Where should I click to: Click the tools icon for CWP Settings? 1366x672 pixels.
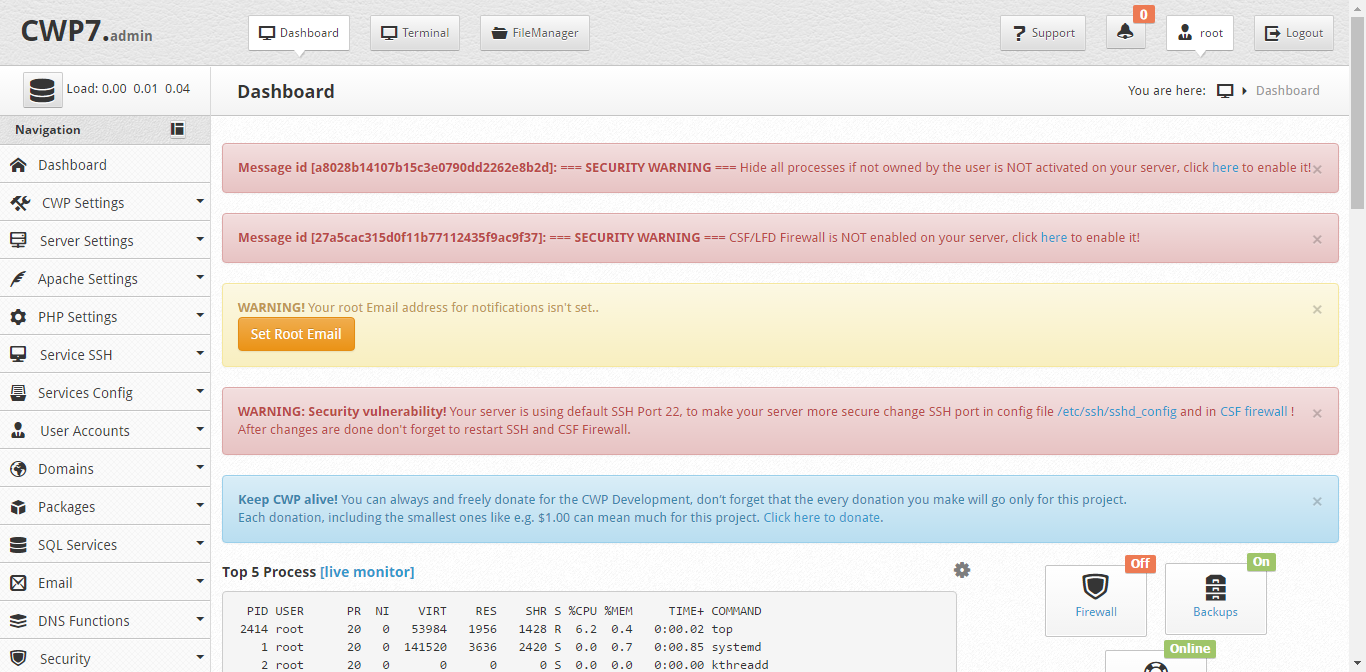coord(20,203)
